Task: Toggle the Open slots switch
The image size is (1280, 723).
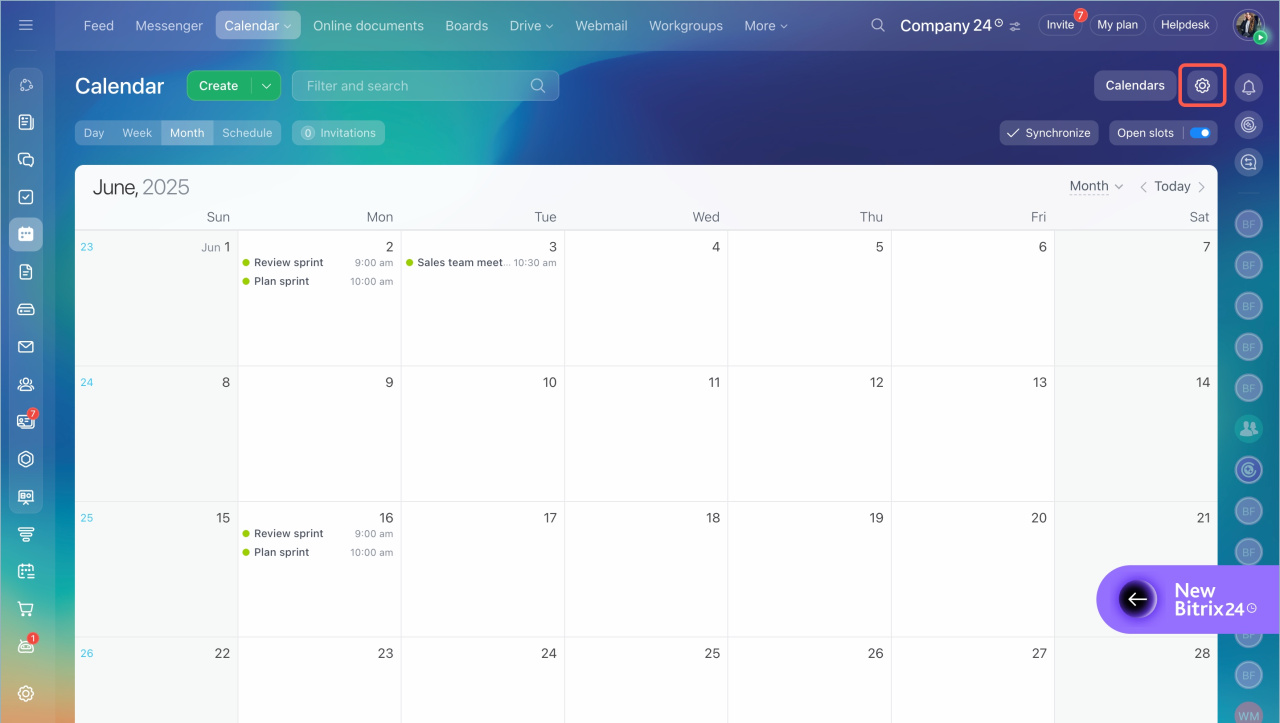Action: tap(1199, 133)
